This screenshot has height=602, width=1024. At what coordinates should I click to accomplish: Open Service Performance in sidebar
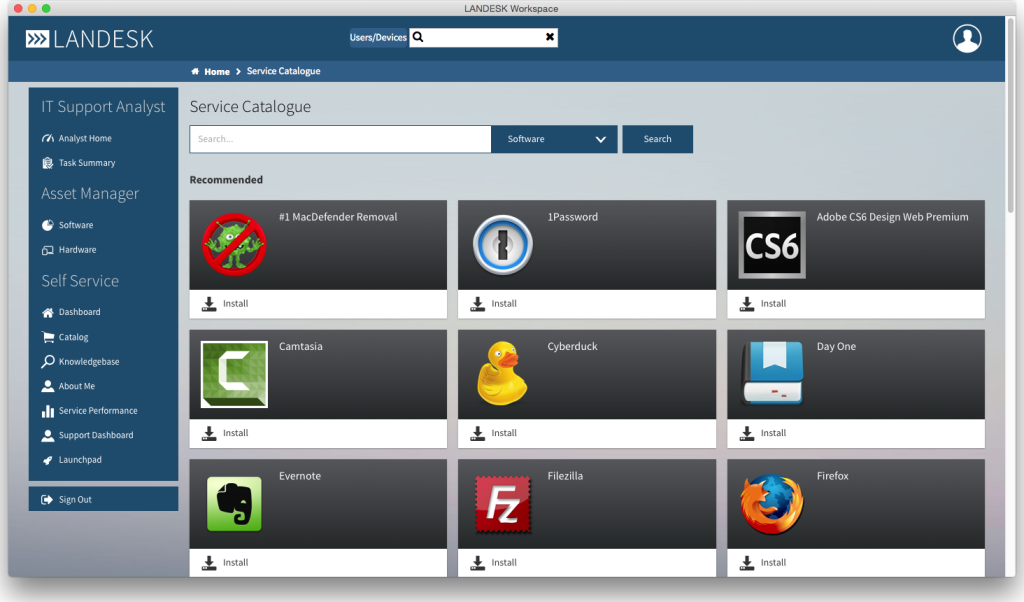coord(97,410)
